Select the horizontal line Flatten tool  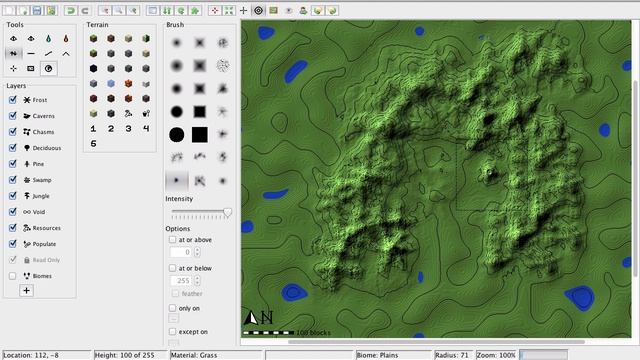click(x=31, y=53)
